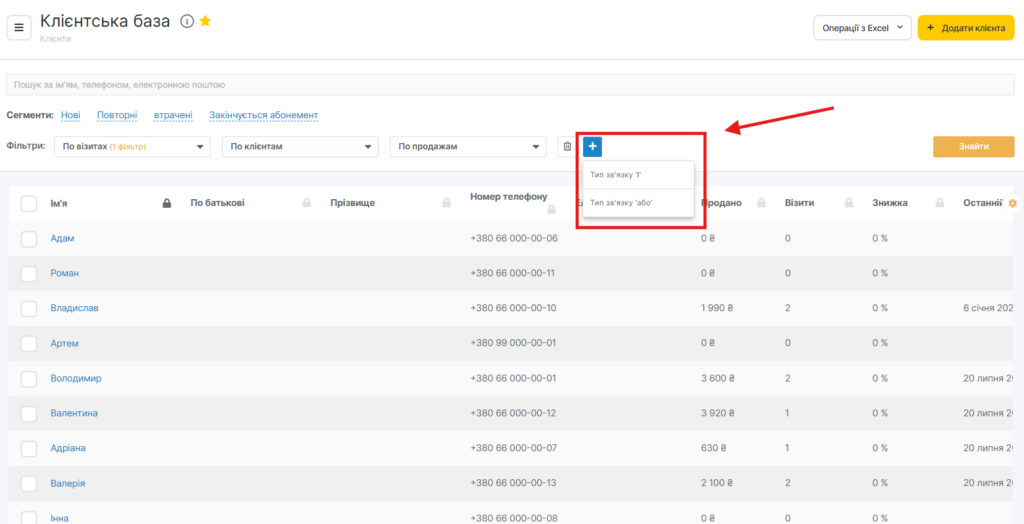Open the По клієнтам filter dropdown
This screenshot has width=1024, height=524.
[x=300, y=147]
